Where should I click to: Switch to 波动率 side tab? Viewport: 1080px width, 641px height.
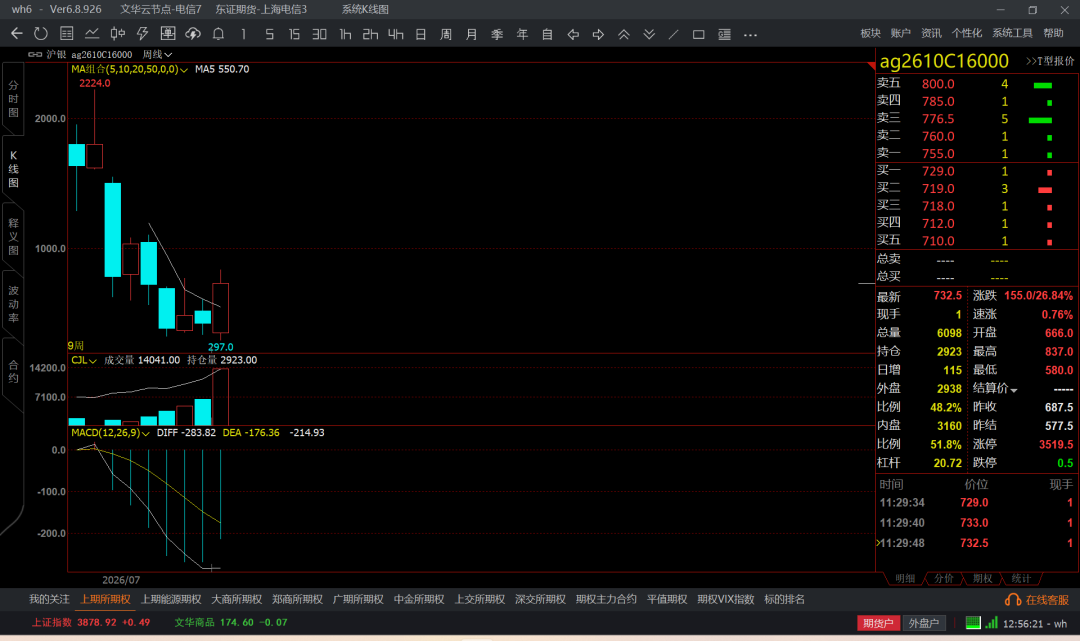coord(13,304)
